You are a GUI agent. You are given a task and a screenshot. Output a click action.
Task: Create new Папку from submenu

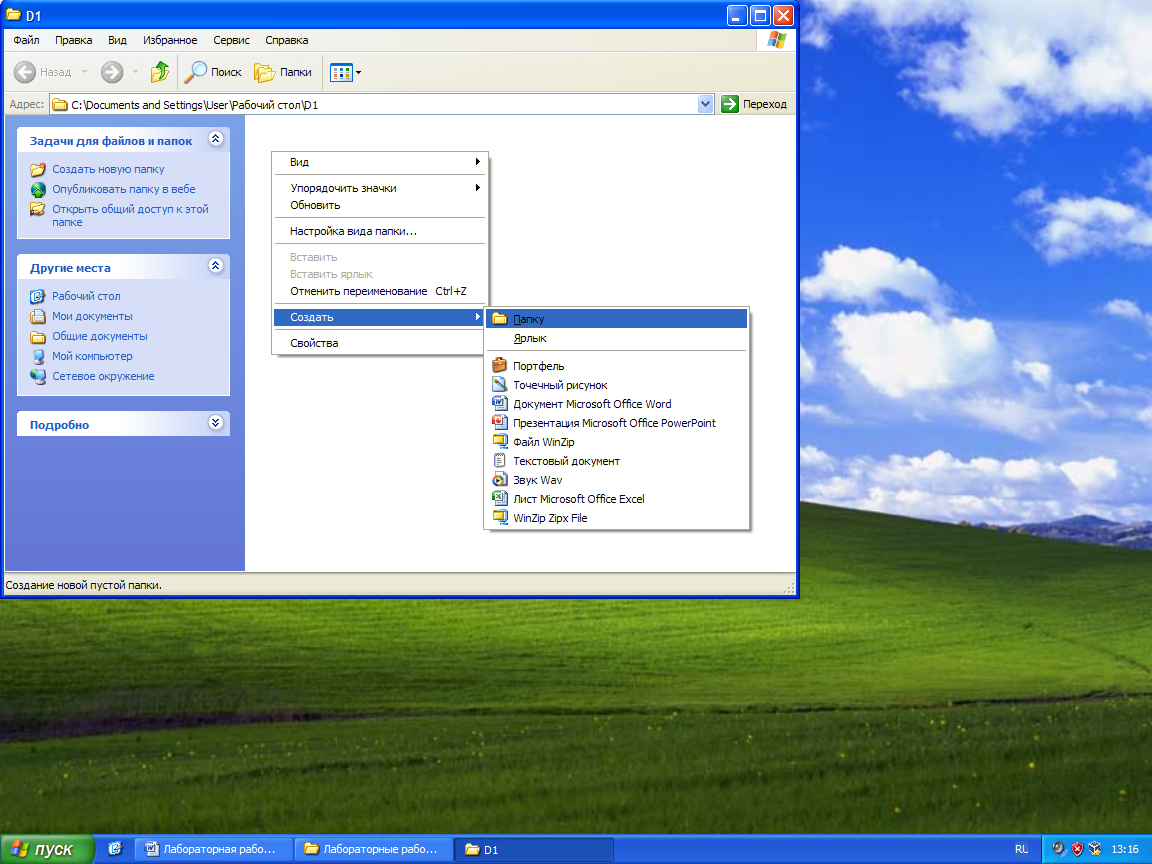(x=616, y=319)
